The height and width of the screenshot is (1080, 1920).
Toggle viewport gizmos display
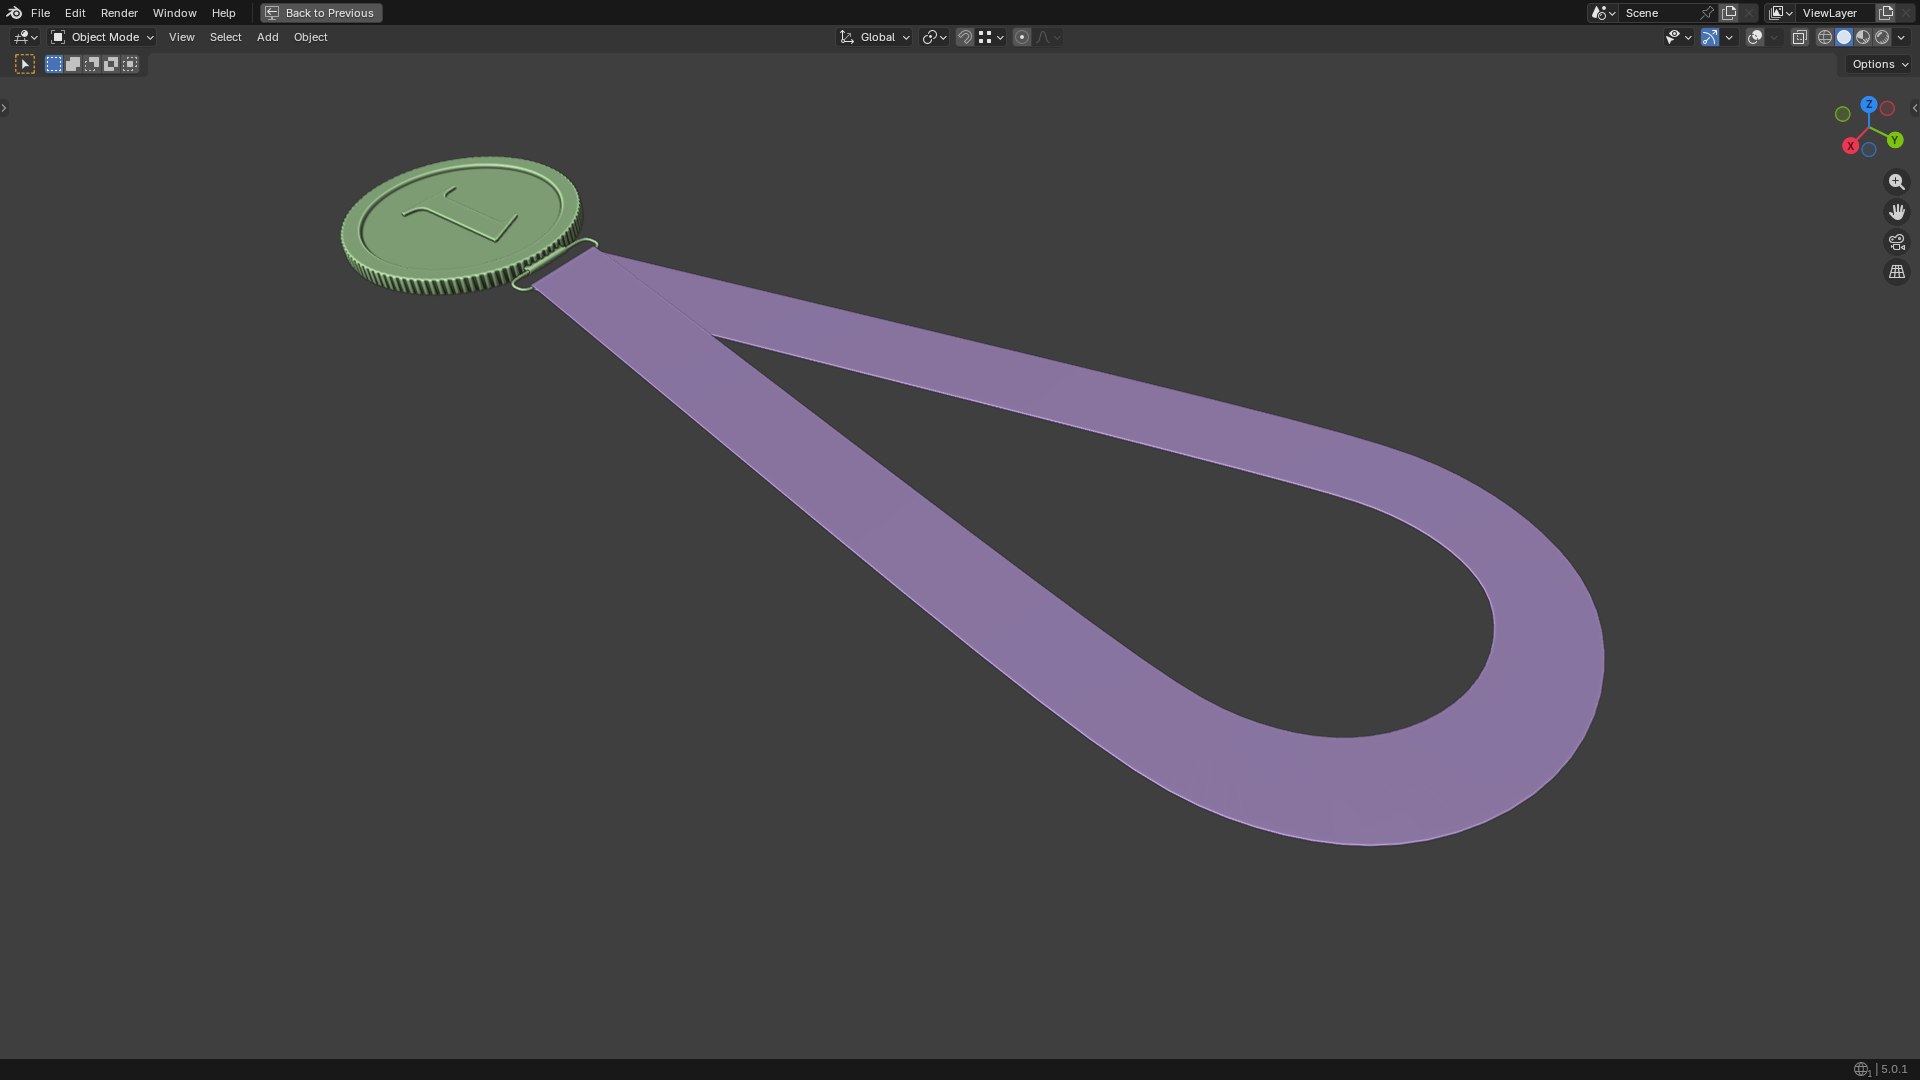point(1710,37)
